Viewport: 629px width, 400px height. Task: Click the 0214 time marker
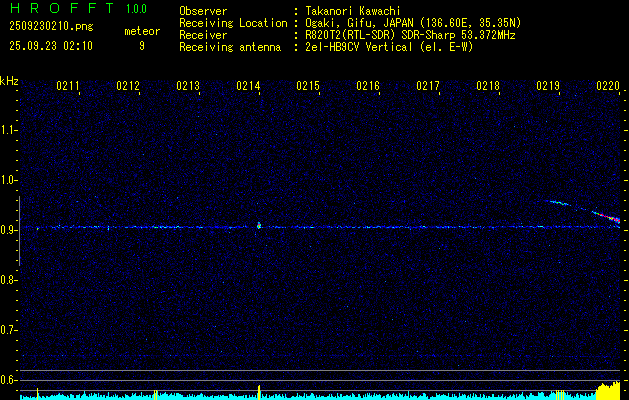248,86
